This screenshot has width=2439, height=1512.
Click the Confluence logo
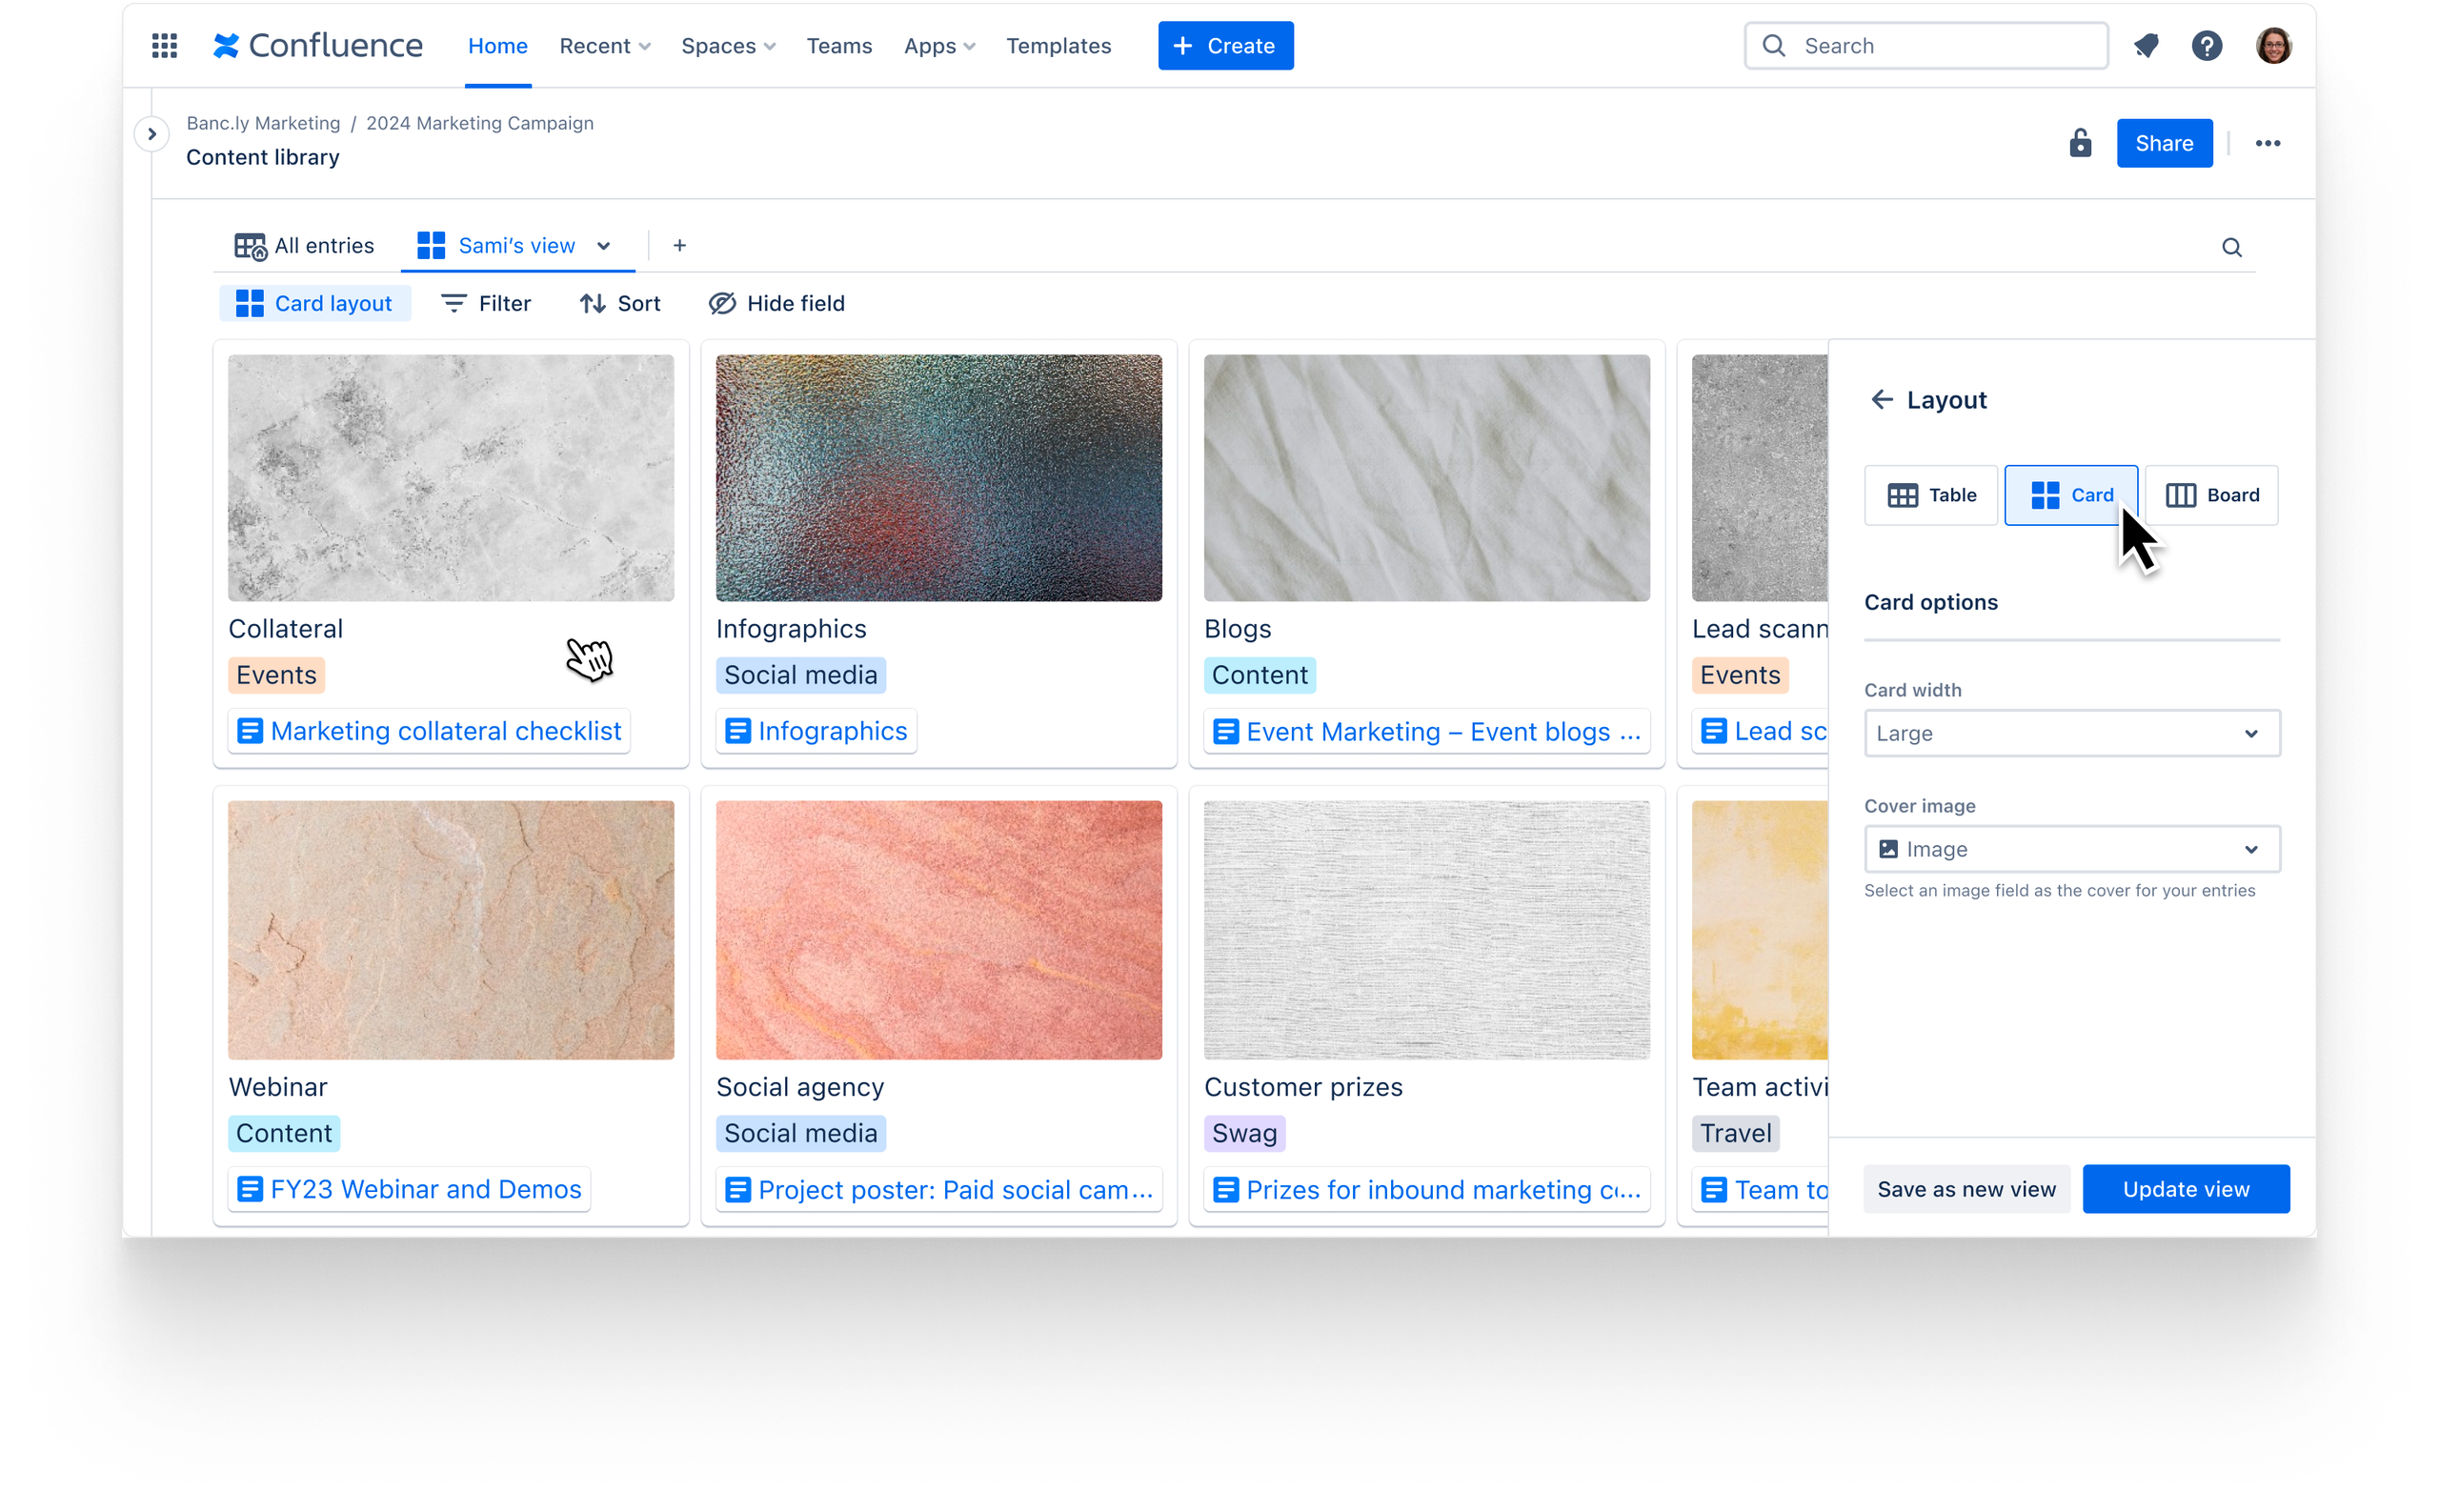317,46
